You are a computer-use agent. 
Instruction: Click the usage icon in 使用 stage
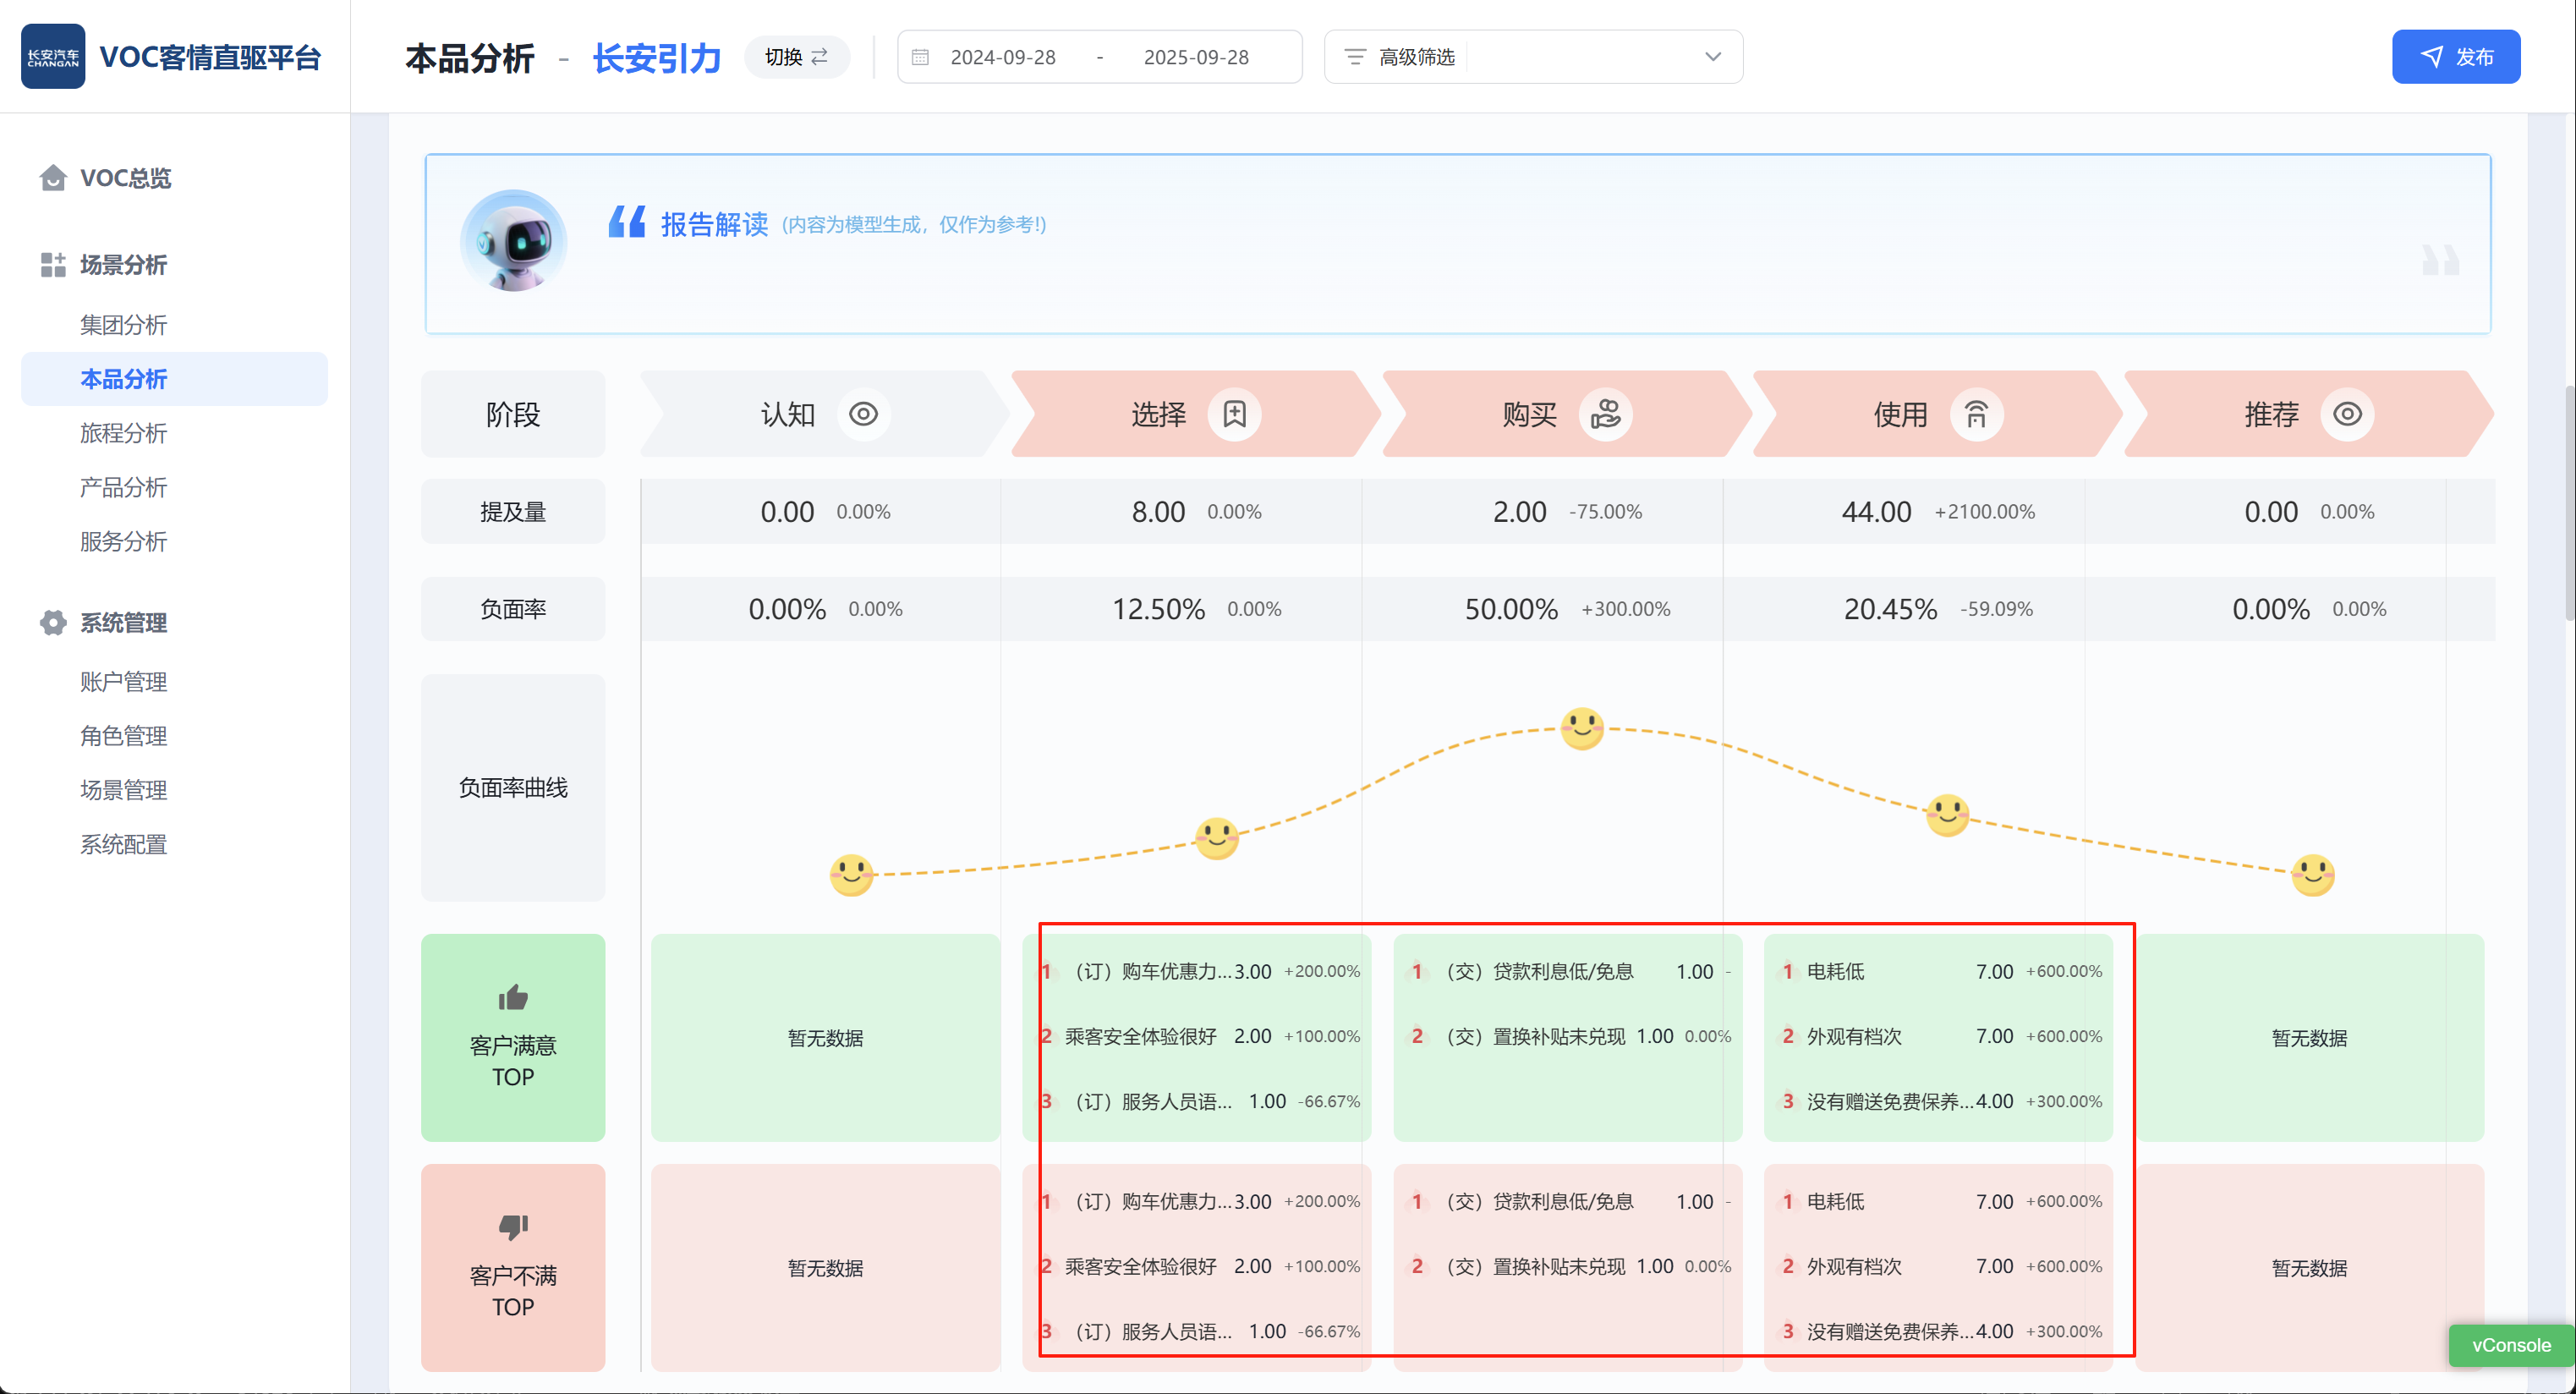coord(1976,414)
